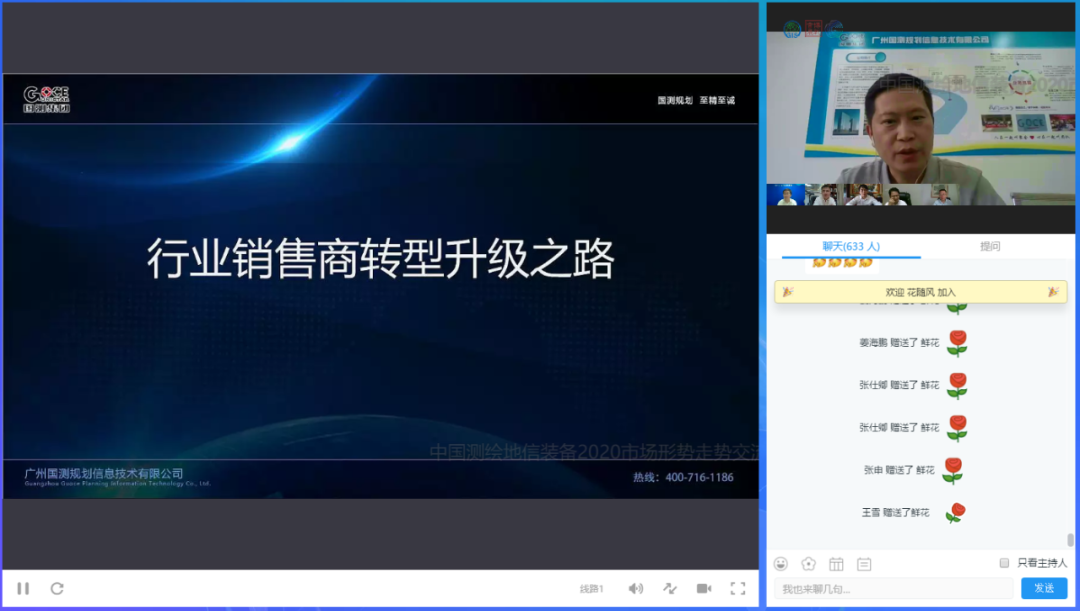Viewport: 1080px width, 611px height.
Task: Switch to the 提问 tab
Action: pos(990,247)
